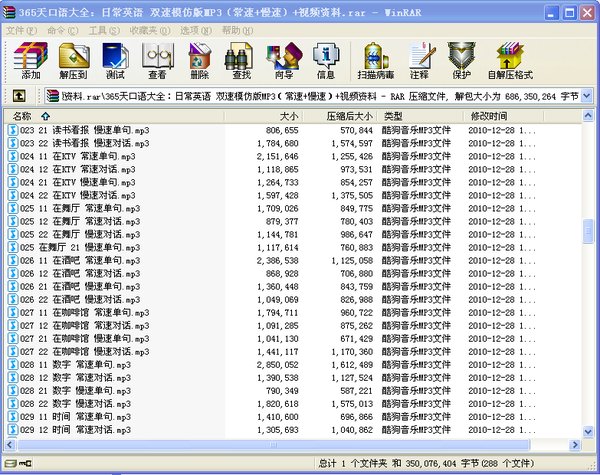Open the 查看 (View) tool
The image size is (600, 475).
click(x=157, y=60)
